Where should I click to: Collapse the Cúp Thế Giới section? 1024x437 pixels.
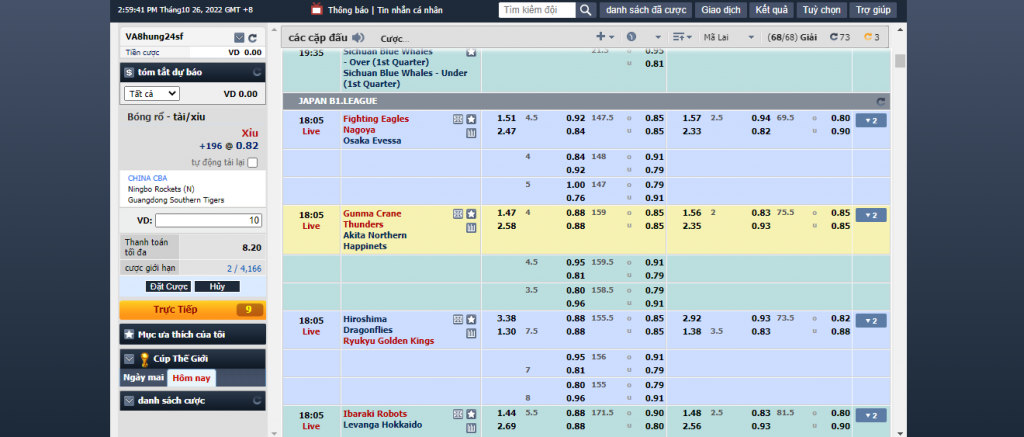pos(129,359)
